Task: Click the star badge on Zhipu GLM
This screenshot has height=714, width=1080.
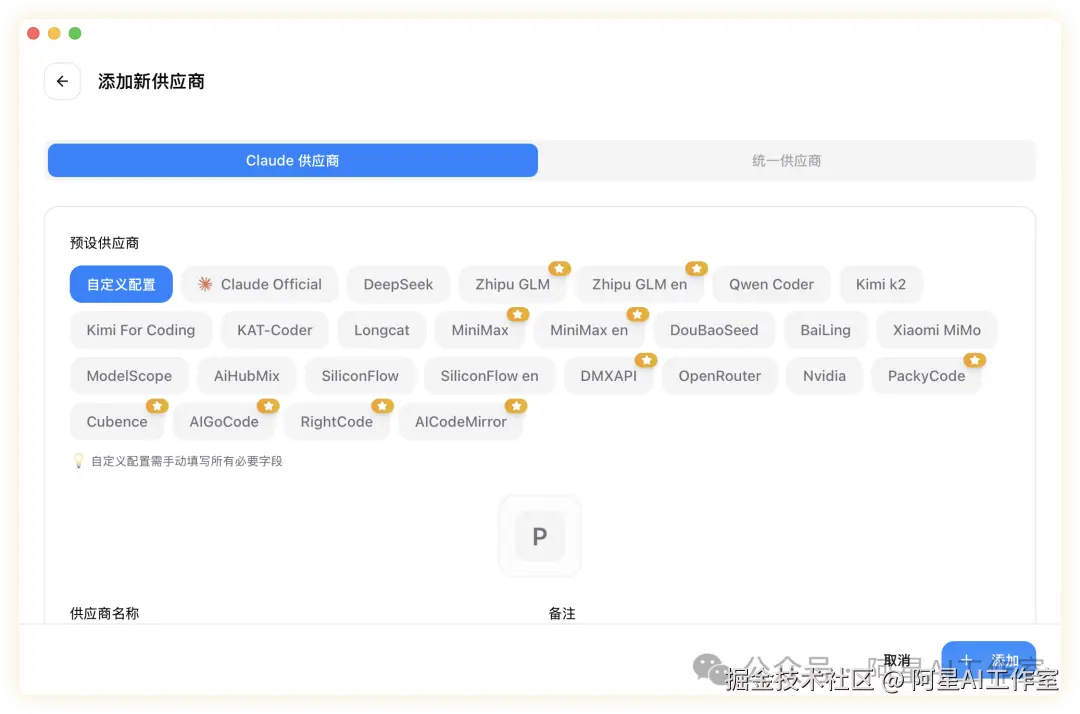Action: 559,269
